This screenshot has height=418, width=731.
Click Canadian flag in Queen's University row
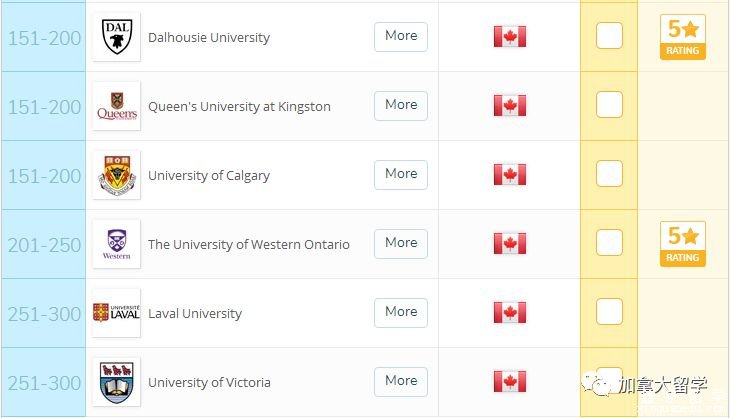coord(510,105)
